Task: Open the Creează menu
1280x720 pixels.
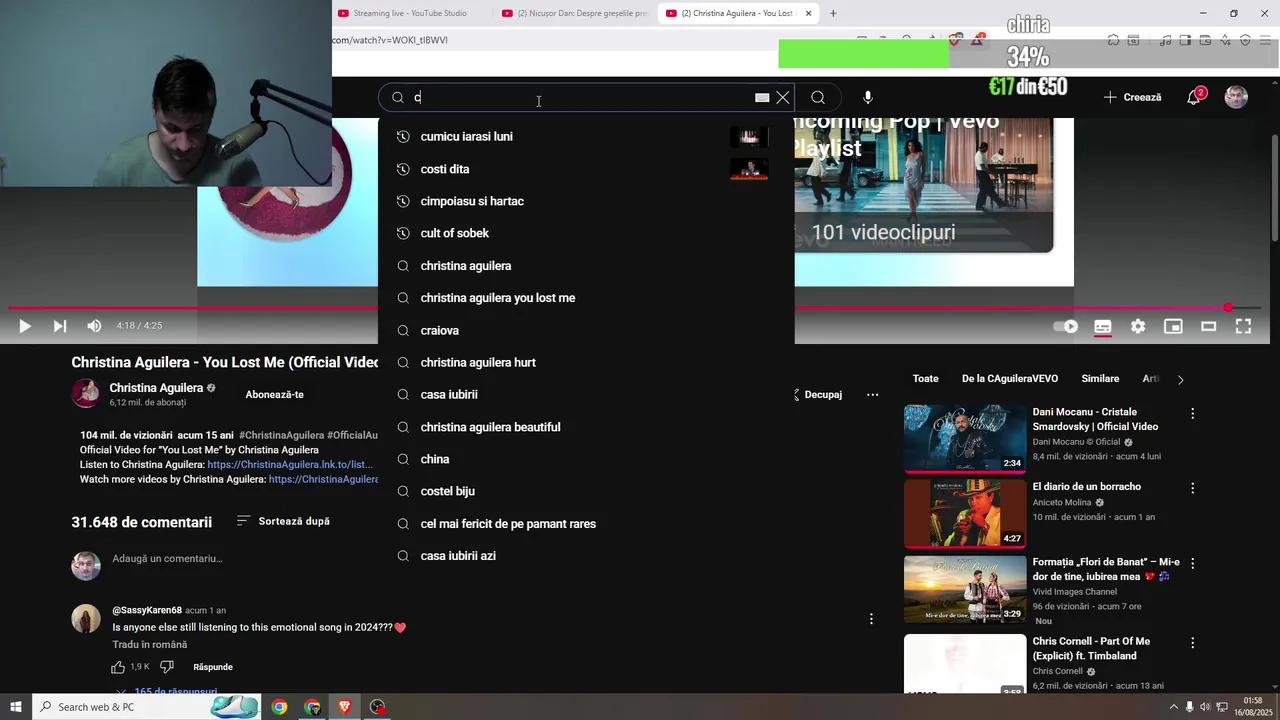Action: click(x=1132, y=97)
